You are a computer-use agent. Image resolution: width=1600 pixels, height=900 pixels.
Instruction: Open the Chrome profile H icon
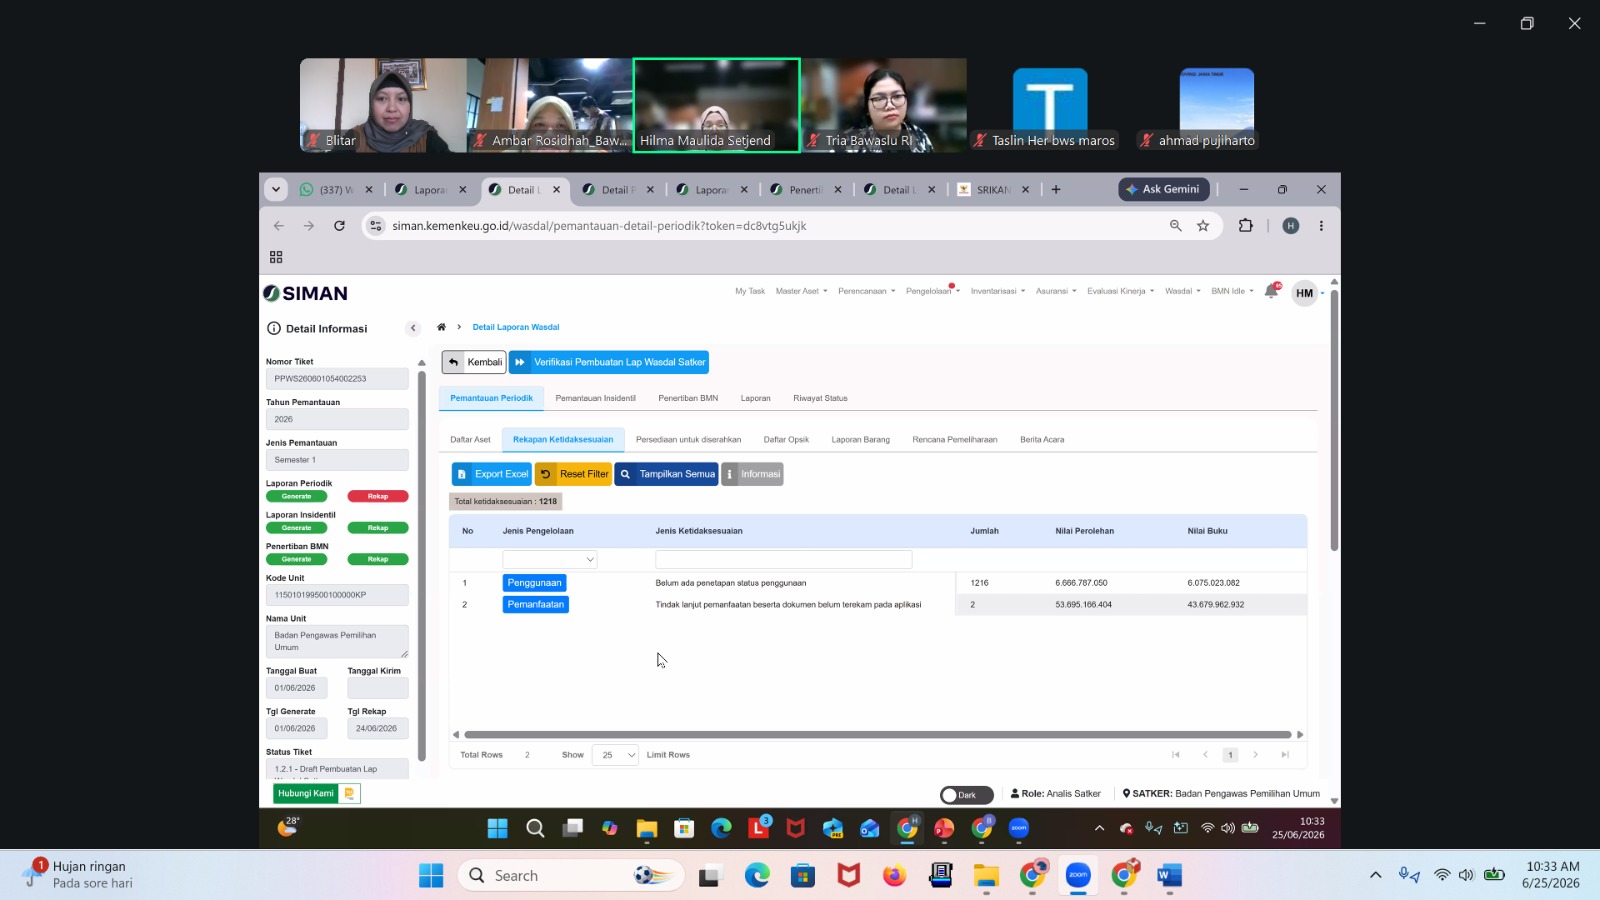point(1291,226)
